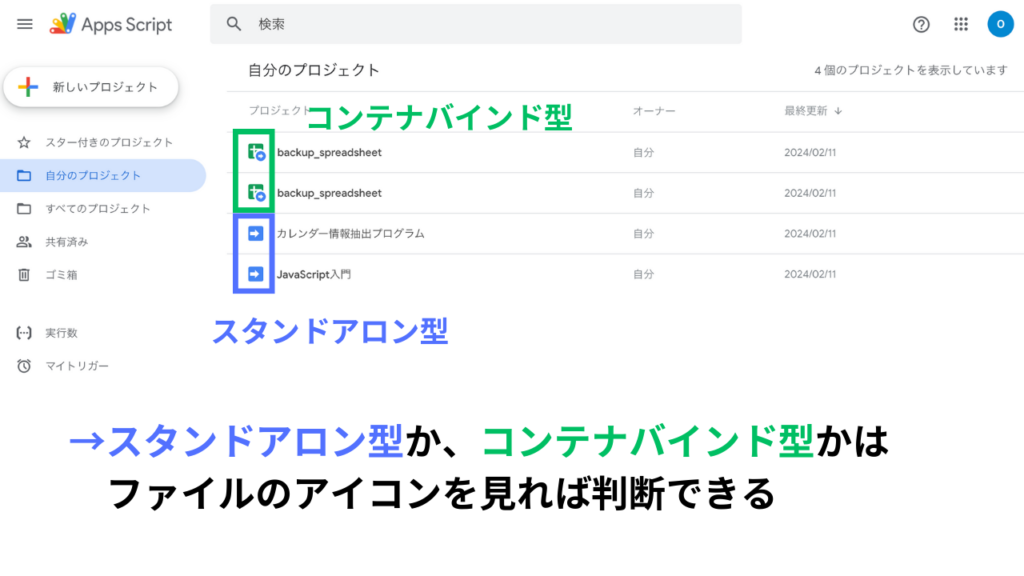This screenshot has height=576, width=1024.
Task: View 実行数 executions page
Action: coord(61,333)
